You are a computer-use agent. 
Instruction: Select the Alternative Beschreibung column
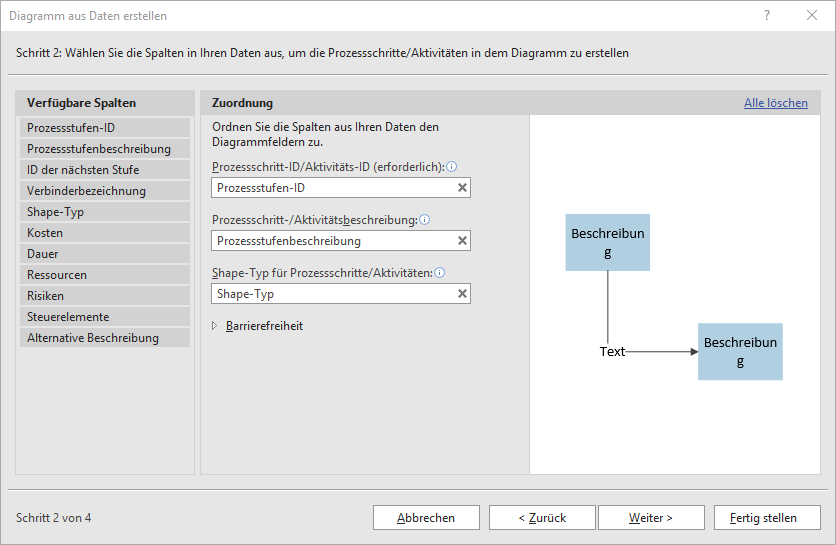pyautogui.click(x=104, y=338)
